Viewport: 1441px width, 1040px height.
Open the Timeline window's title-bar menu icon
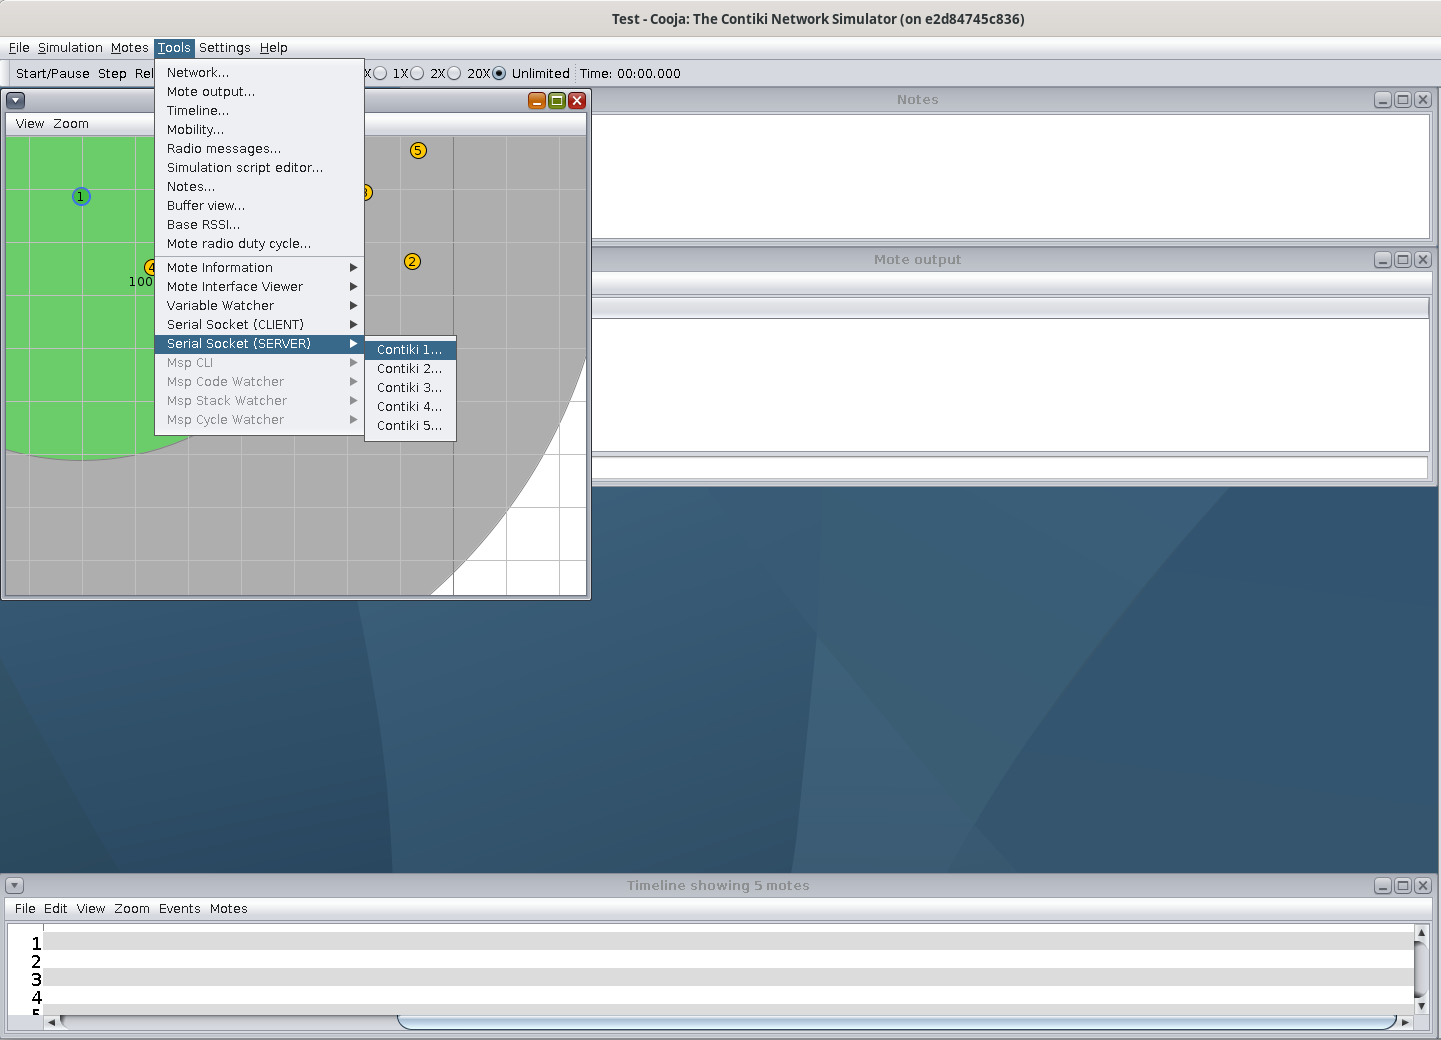click(x=14, y=886)
